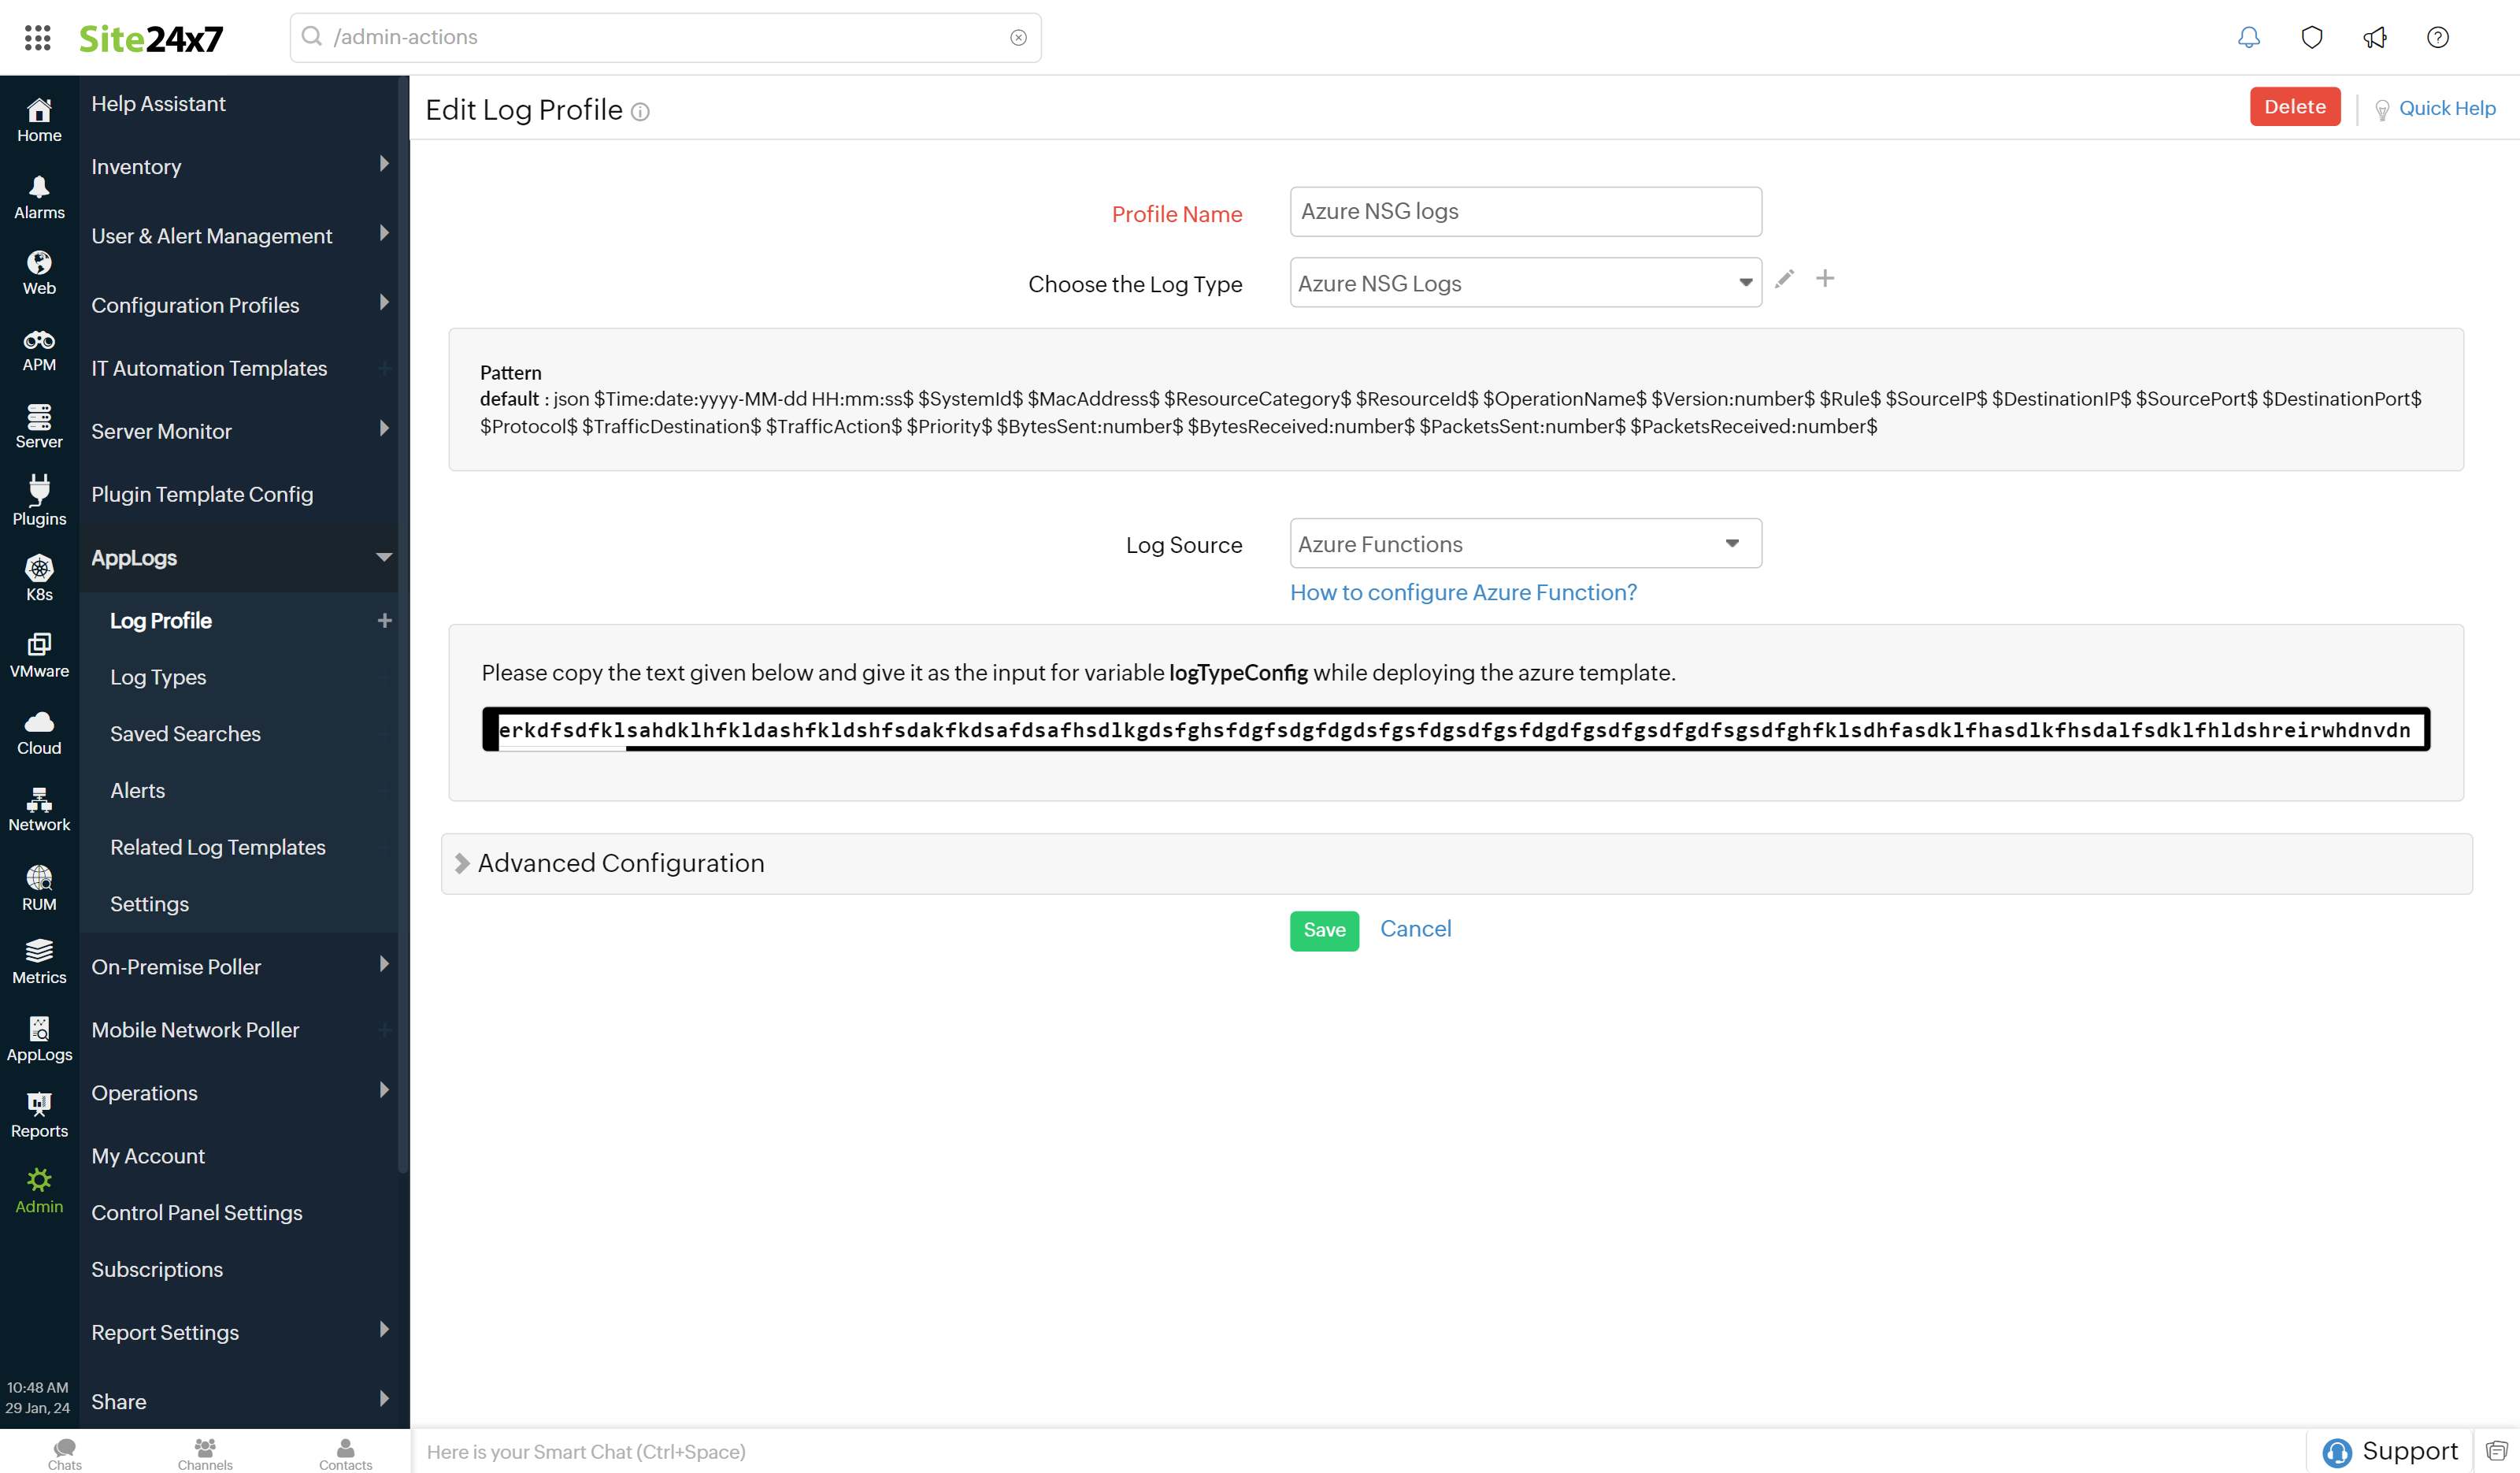Select the Saved Searches menu item
The width and height of the screenshot is (2520, 1473).
184,733
